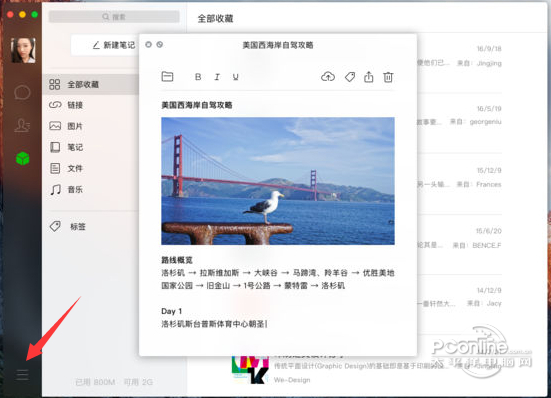Open favorite item from georgeniu
The height and width of the screenshot is (398, 551).
pyautogui.click(x=460, y=123)
